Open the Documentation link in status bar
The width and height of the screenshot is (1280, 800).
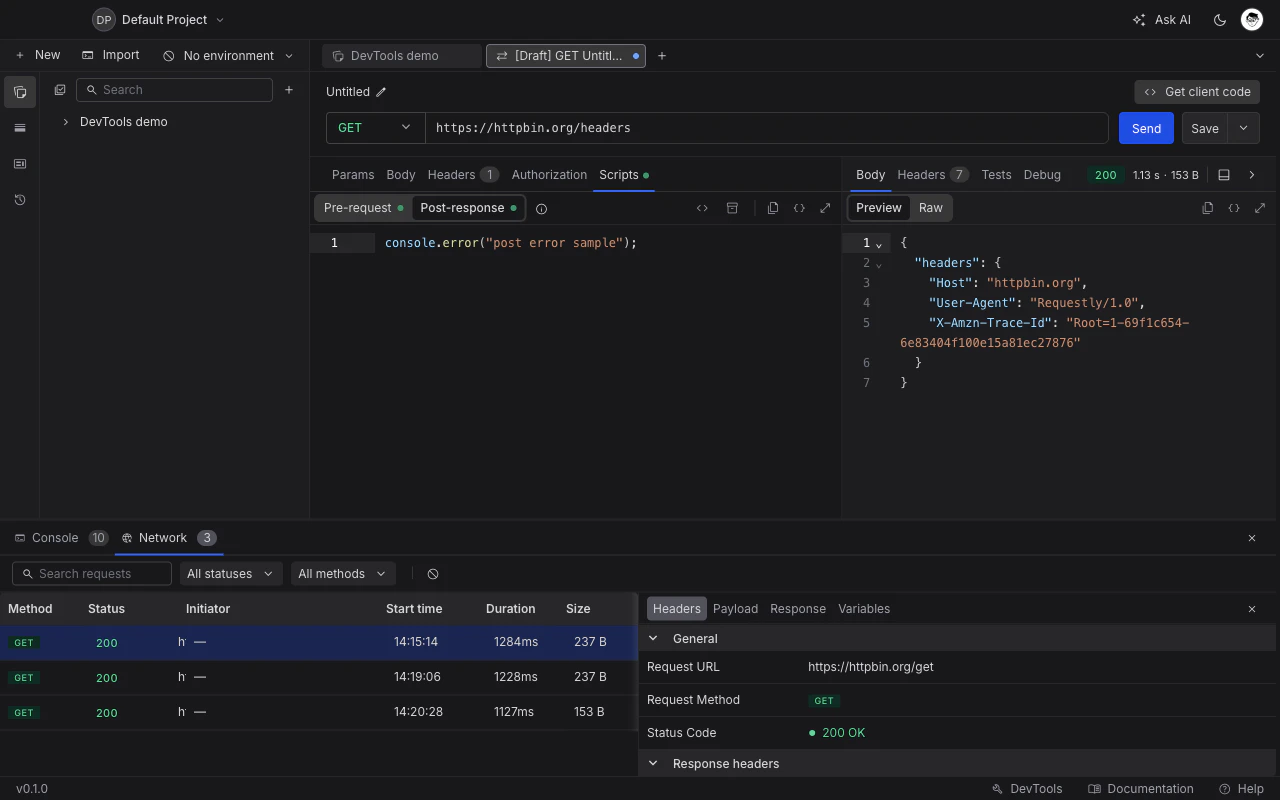[1141, 789]
